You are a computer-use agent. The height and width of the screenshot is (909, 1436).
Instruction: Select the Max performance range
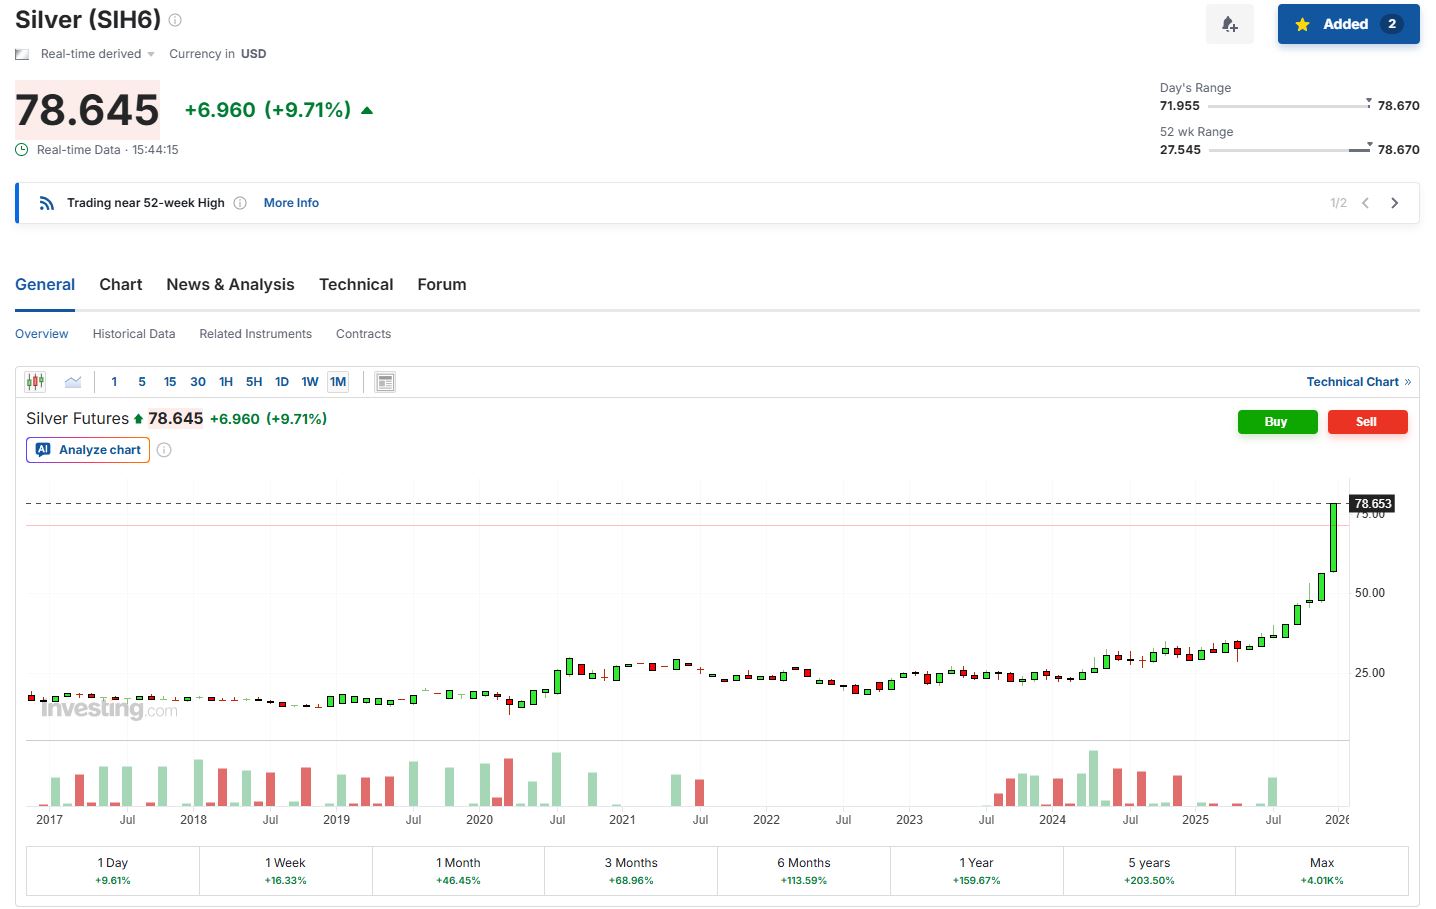(x=1322, y=871)
